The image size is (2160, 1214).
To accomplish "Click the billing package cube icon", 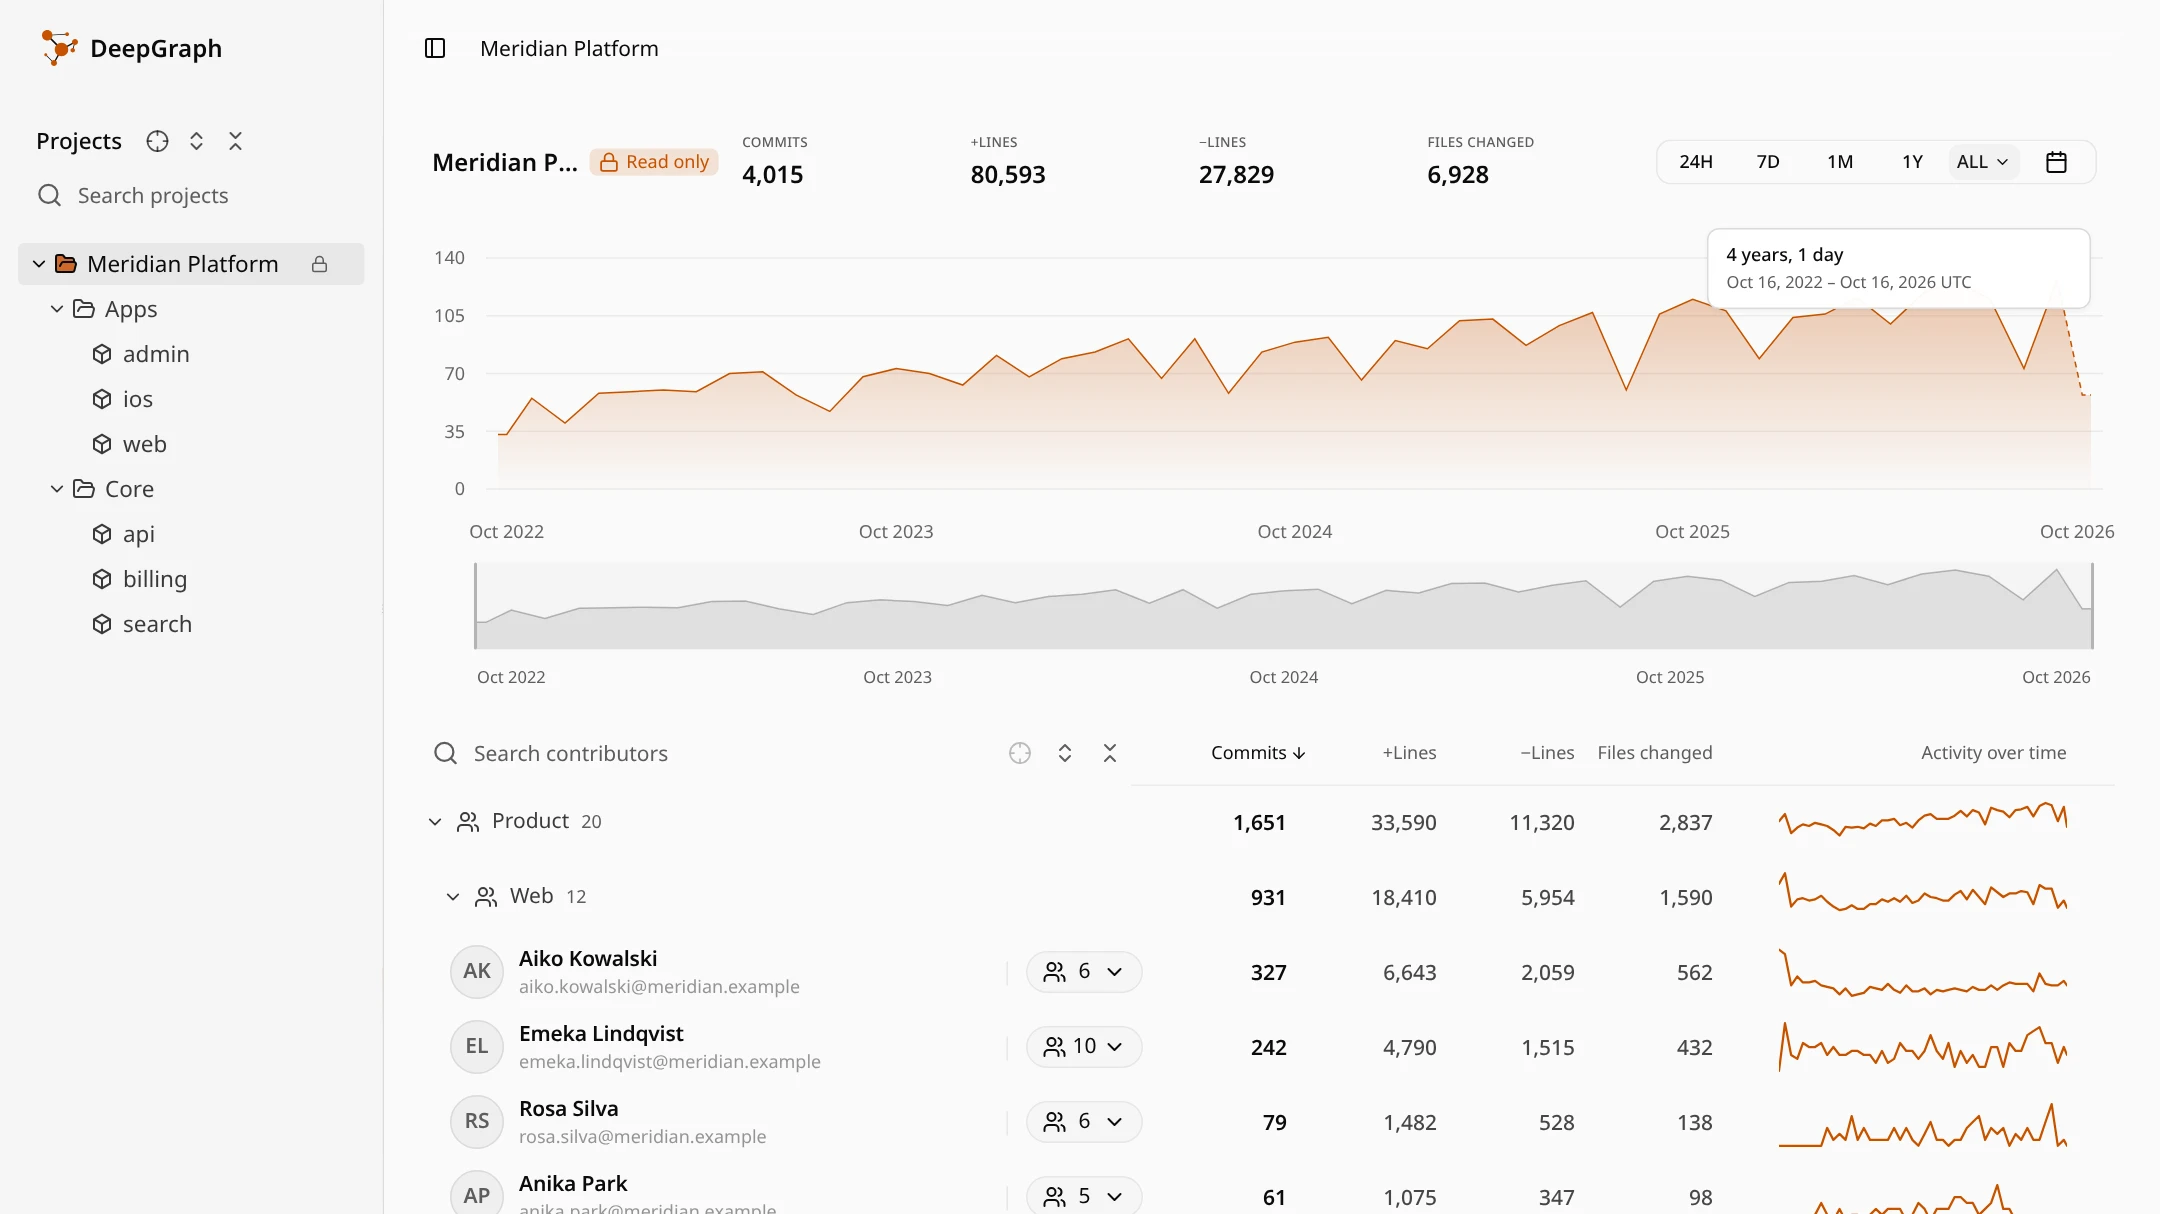I will pos(102,579).
